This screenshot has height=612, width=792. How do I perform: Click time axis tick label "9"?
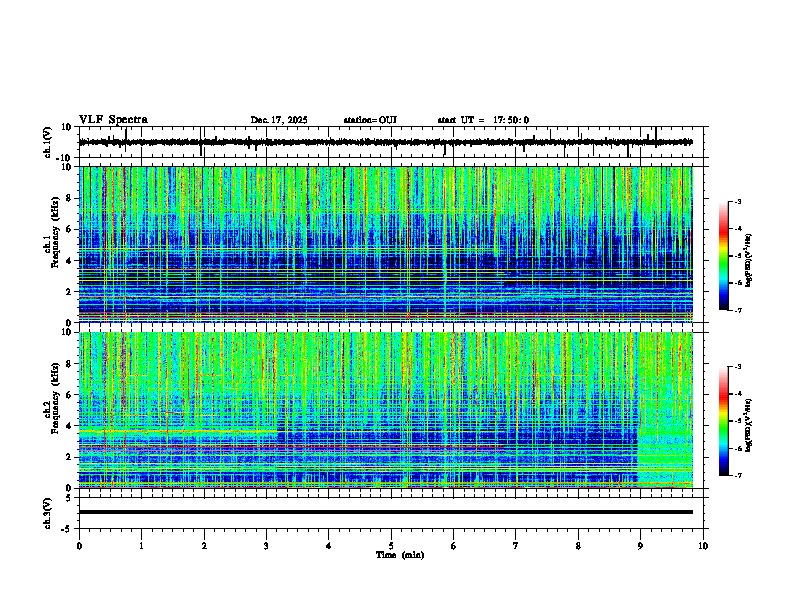[x=640, y=546]
